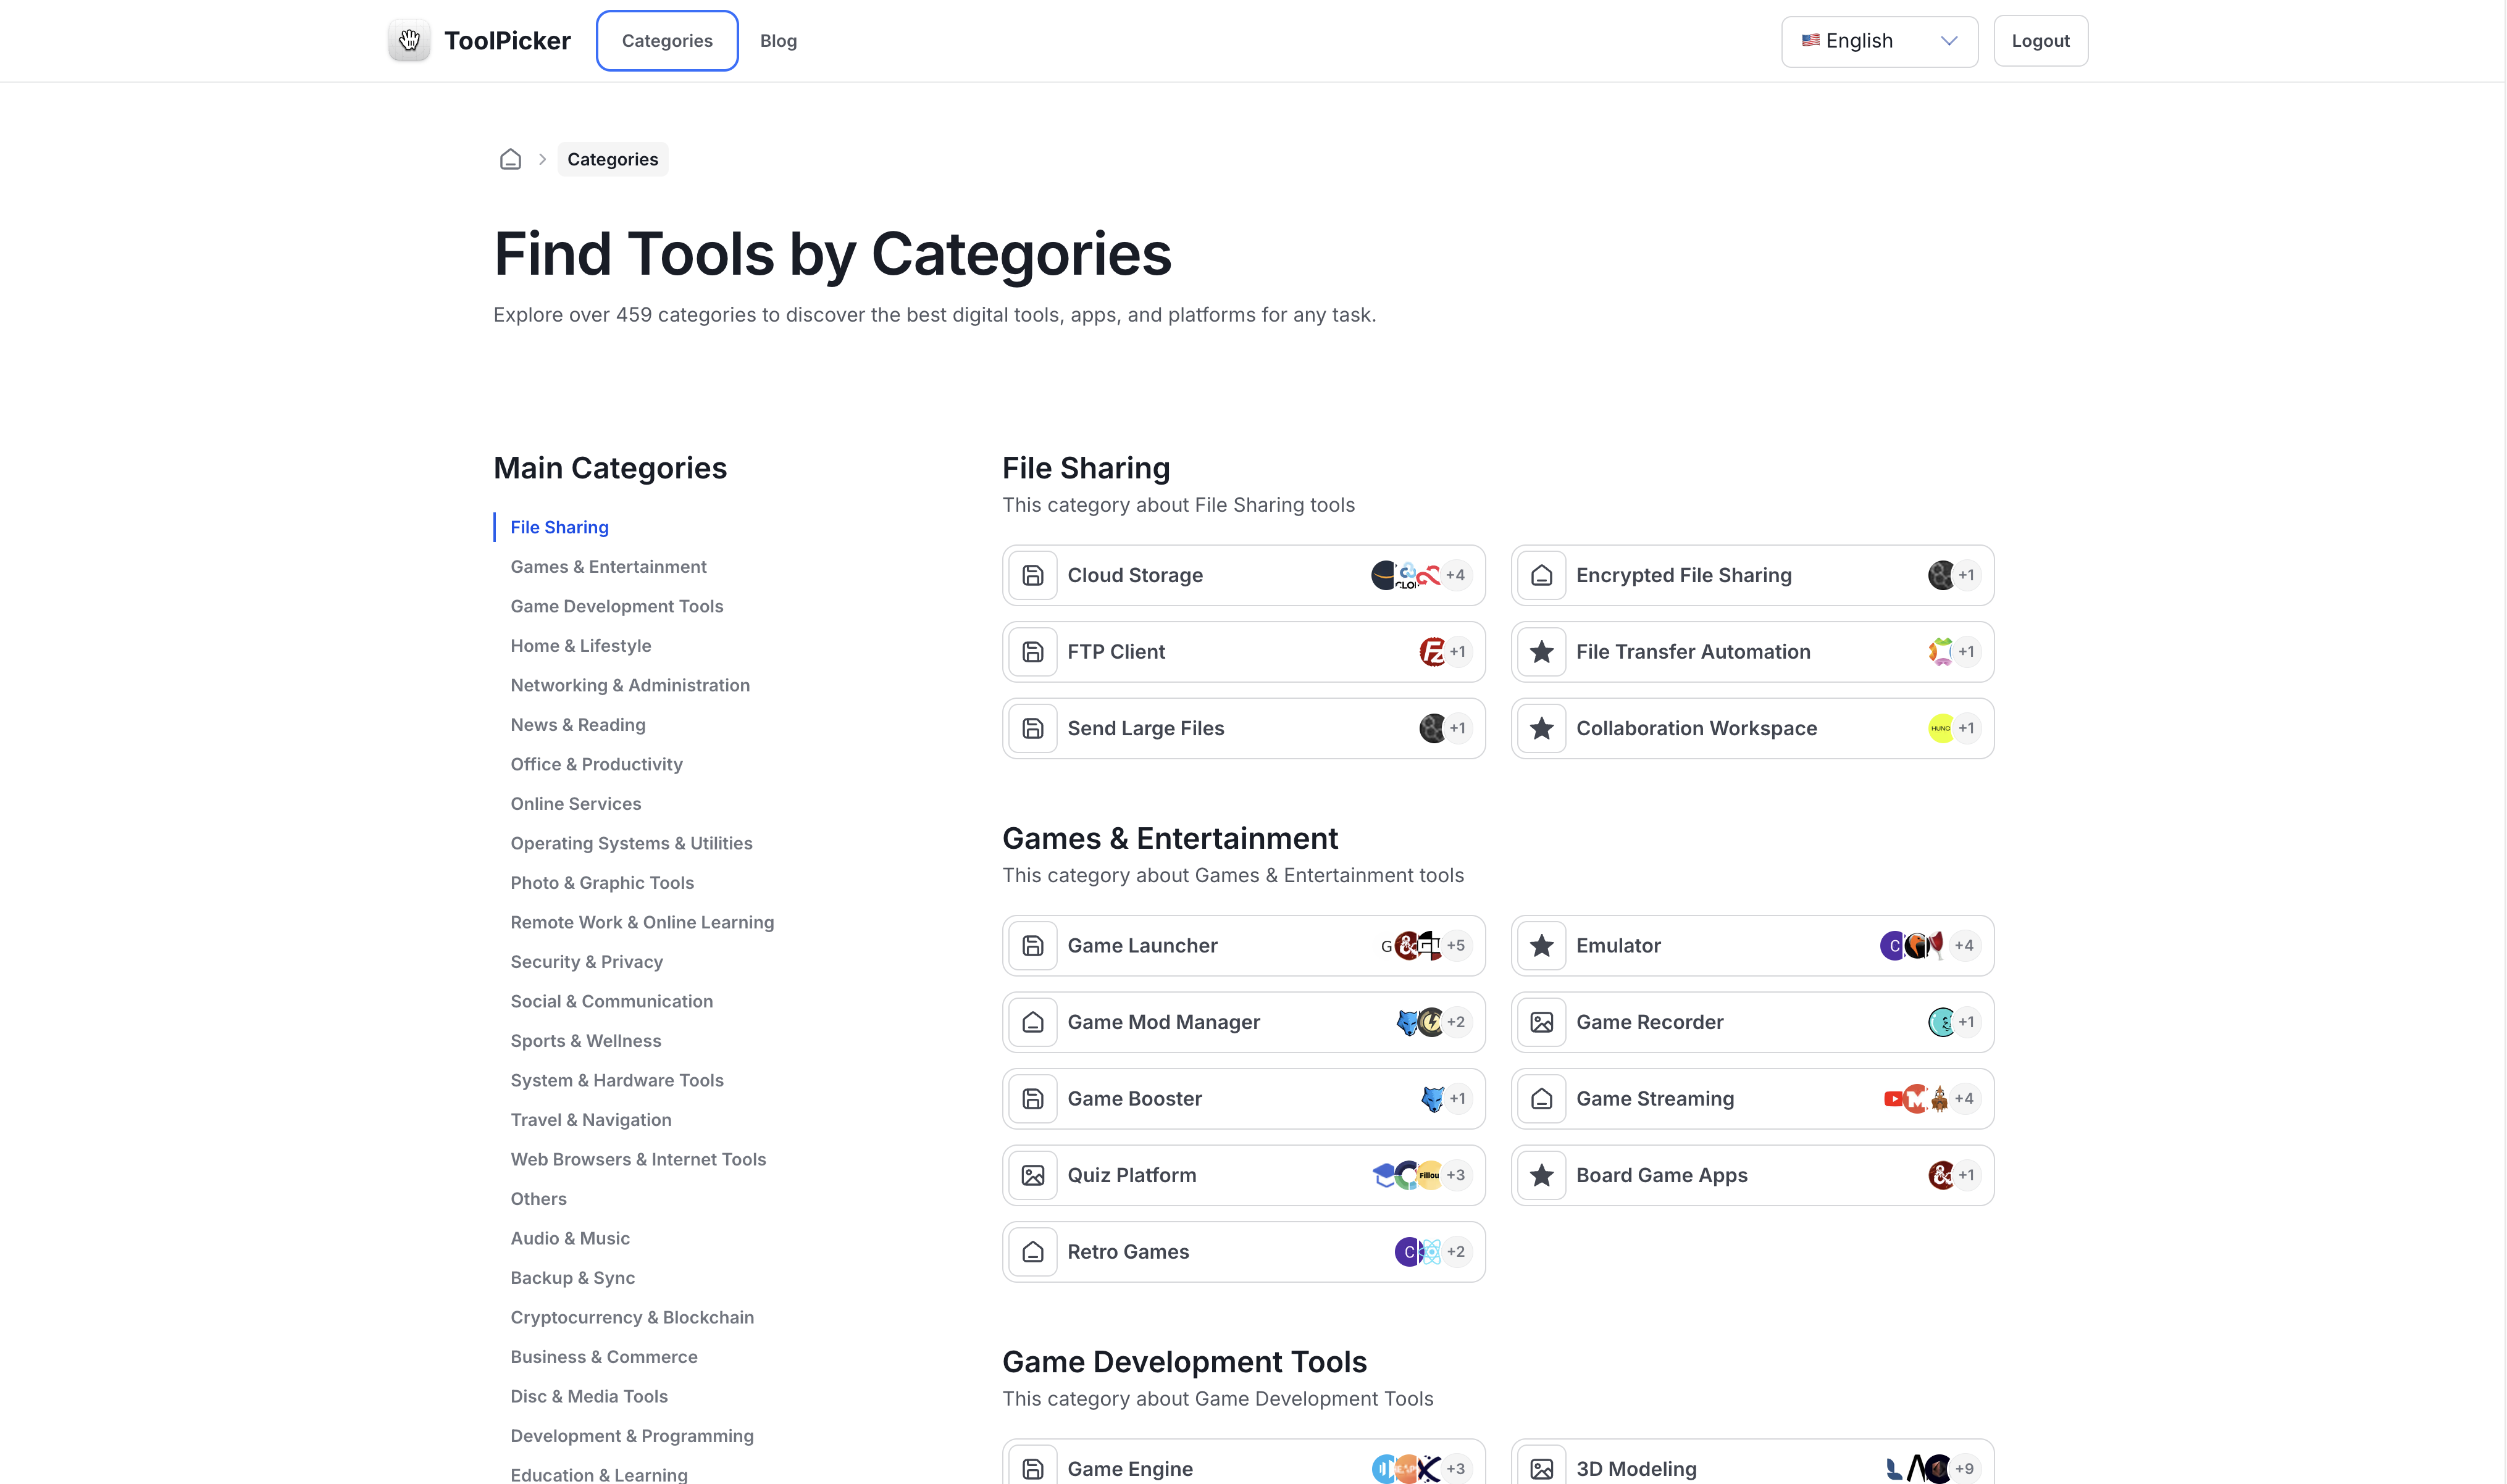Open the Categories menu item
Screen dimensions: 2507x1484
(666, 40)
